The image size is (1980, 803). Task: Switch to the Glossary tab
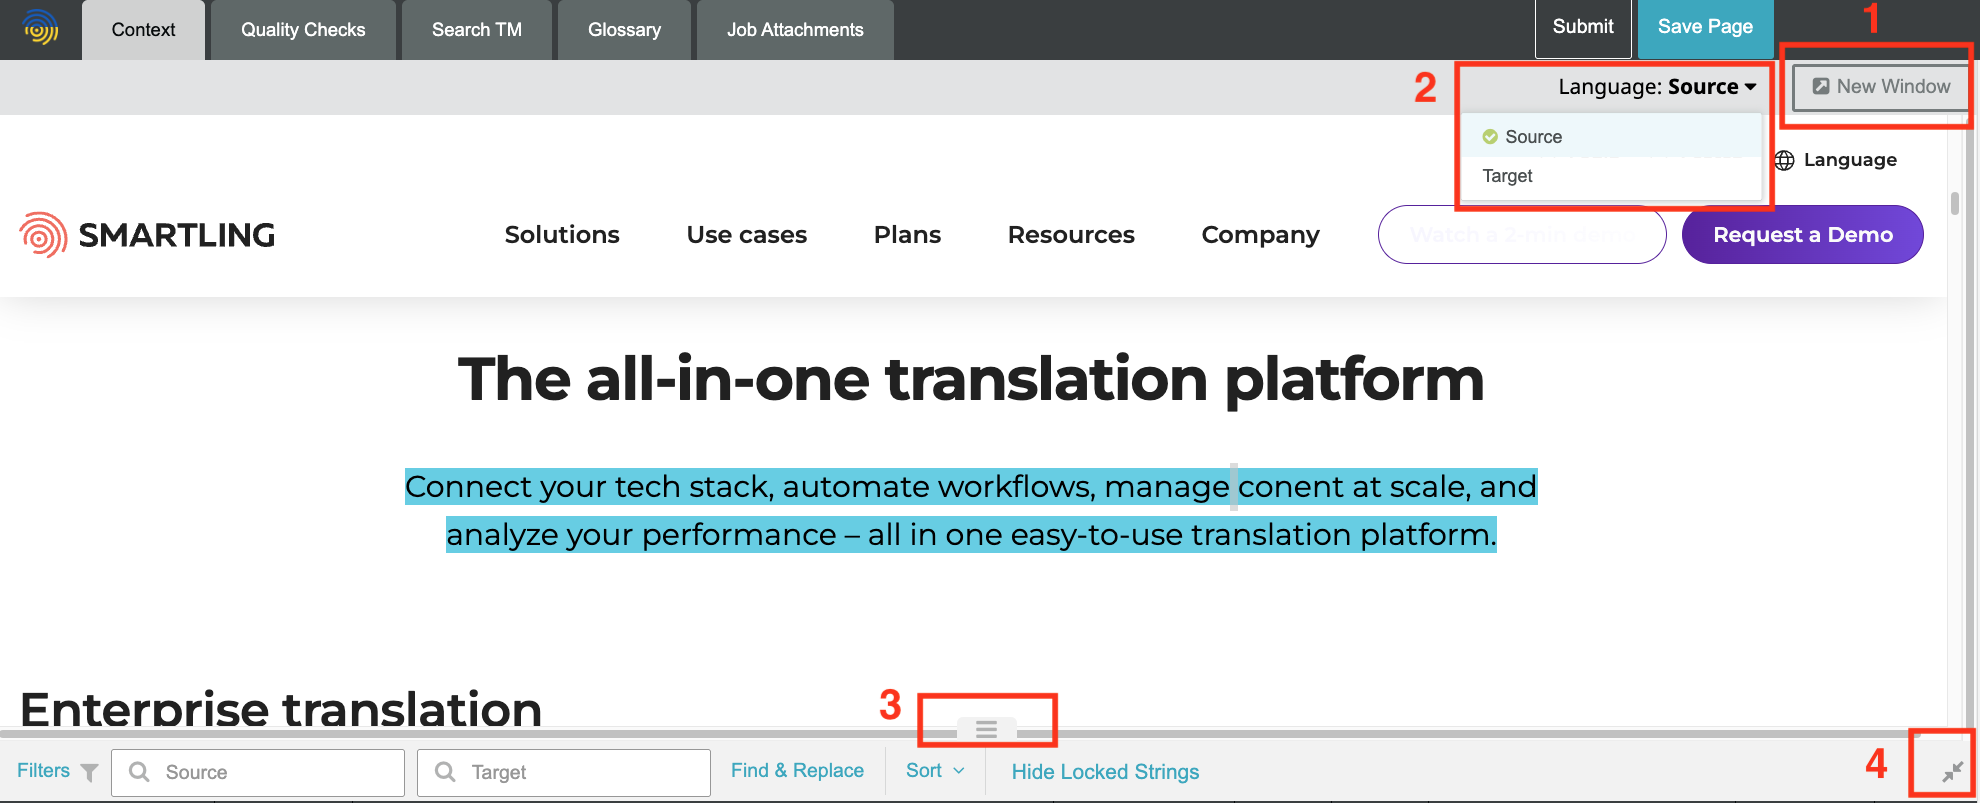click(624, 30)
